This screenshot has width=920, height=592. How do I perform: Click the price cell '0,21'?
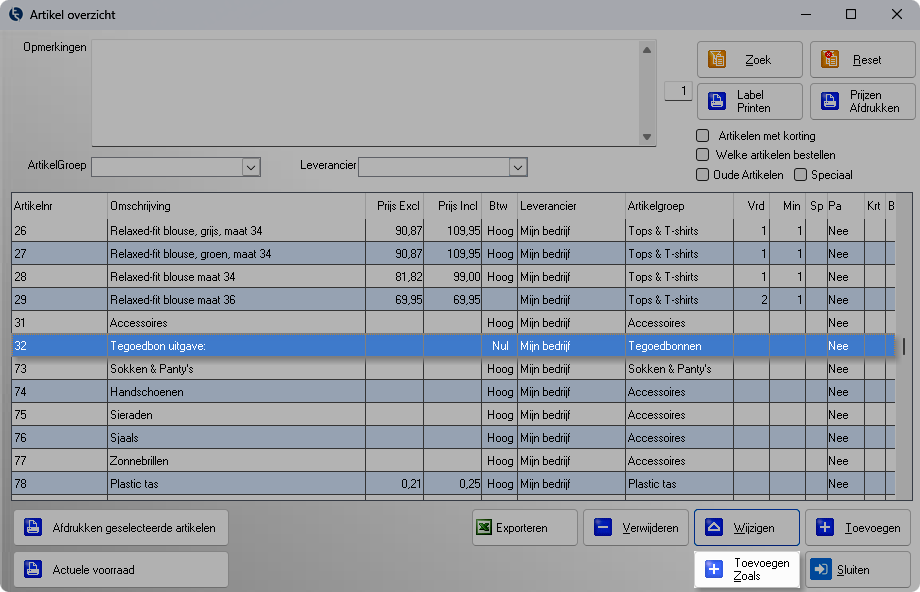click(x=394, y=483)
